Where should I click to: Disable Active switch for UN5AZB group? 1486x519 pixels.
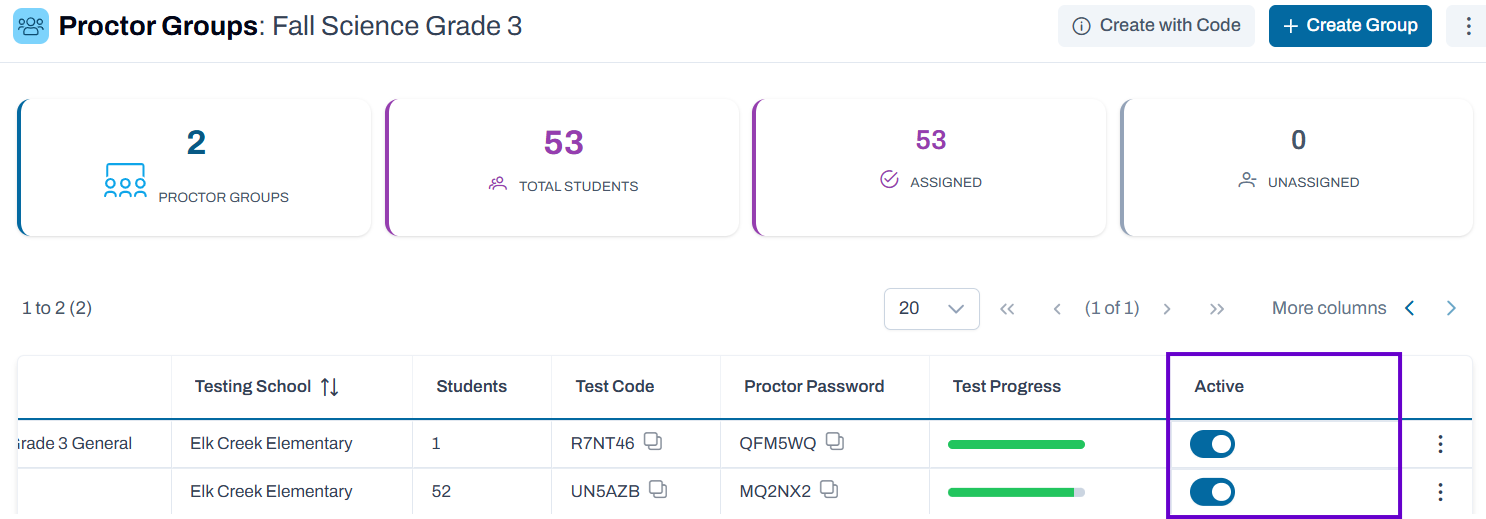click(x=1212, y=492)
